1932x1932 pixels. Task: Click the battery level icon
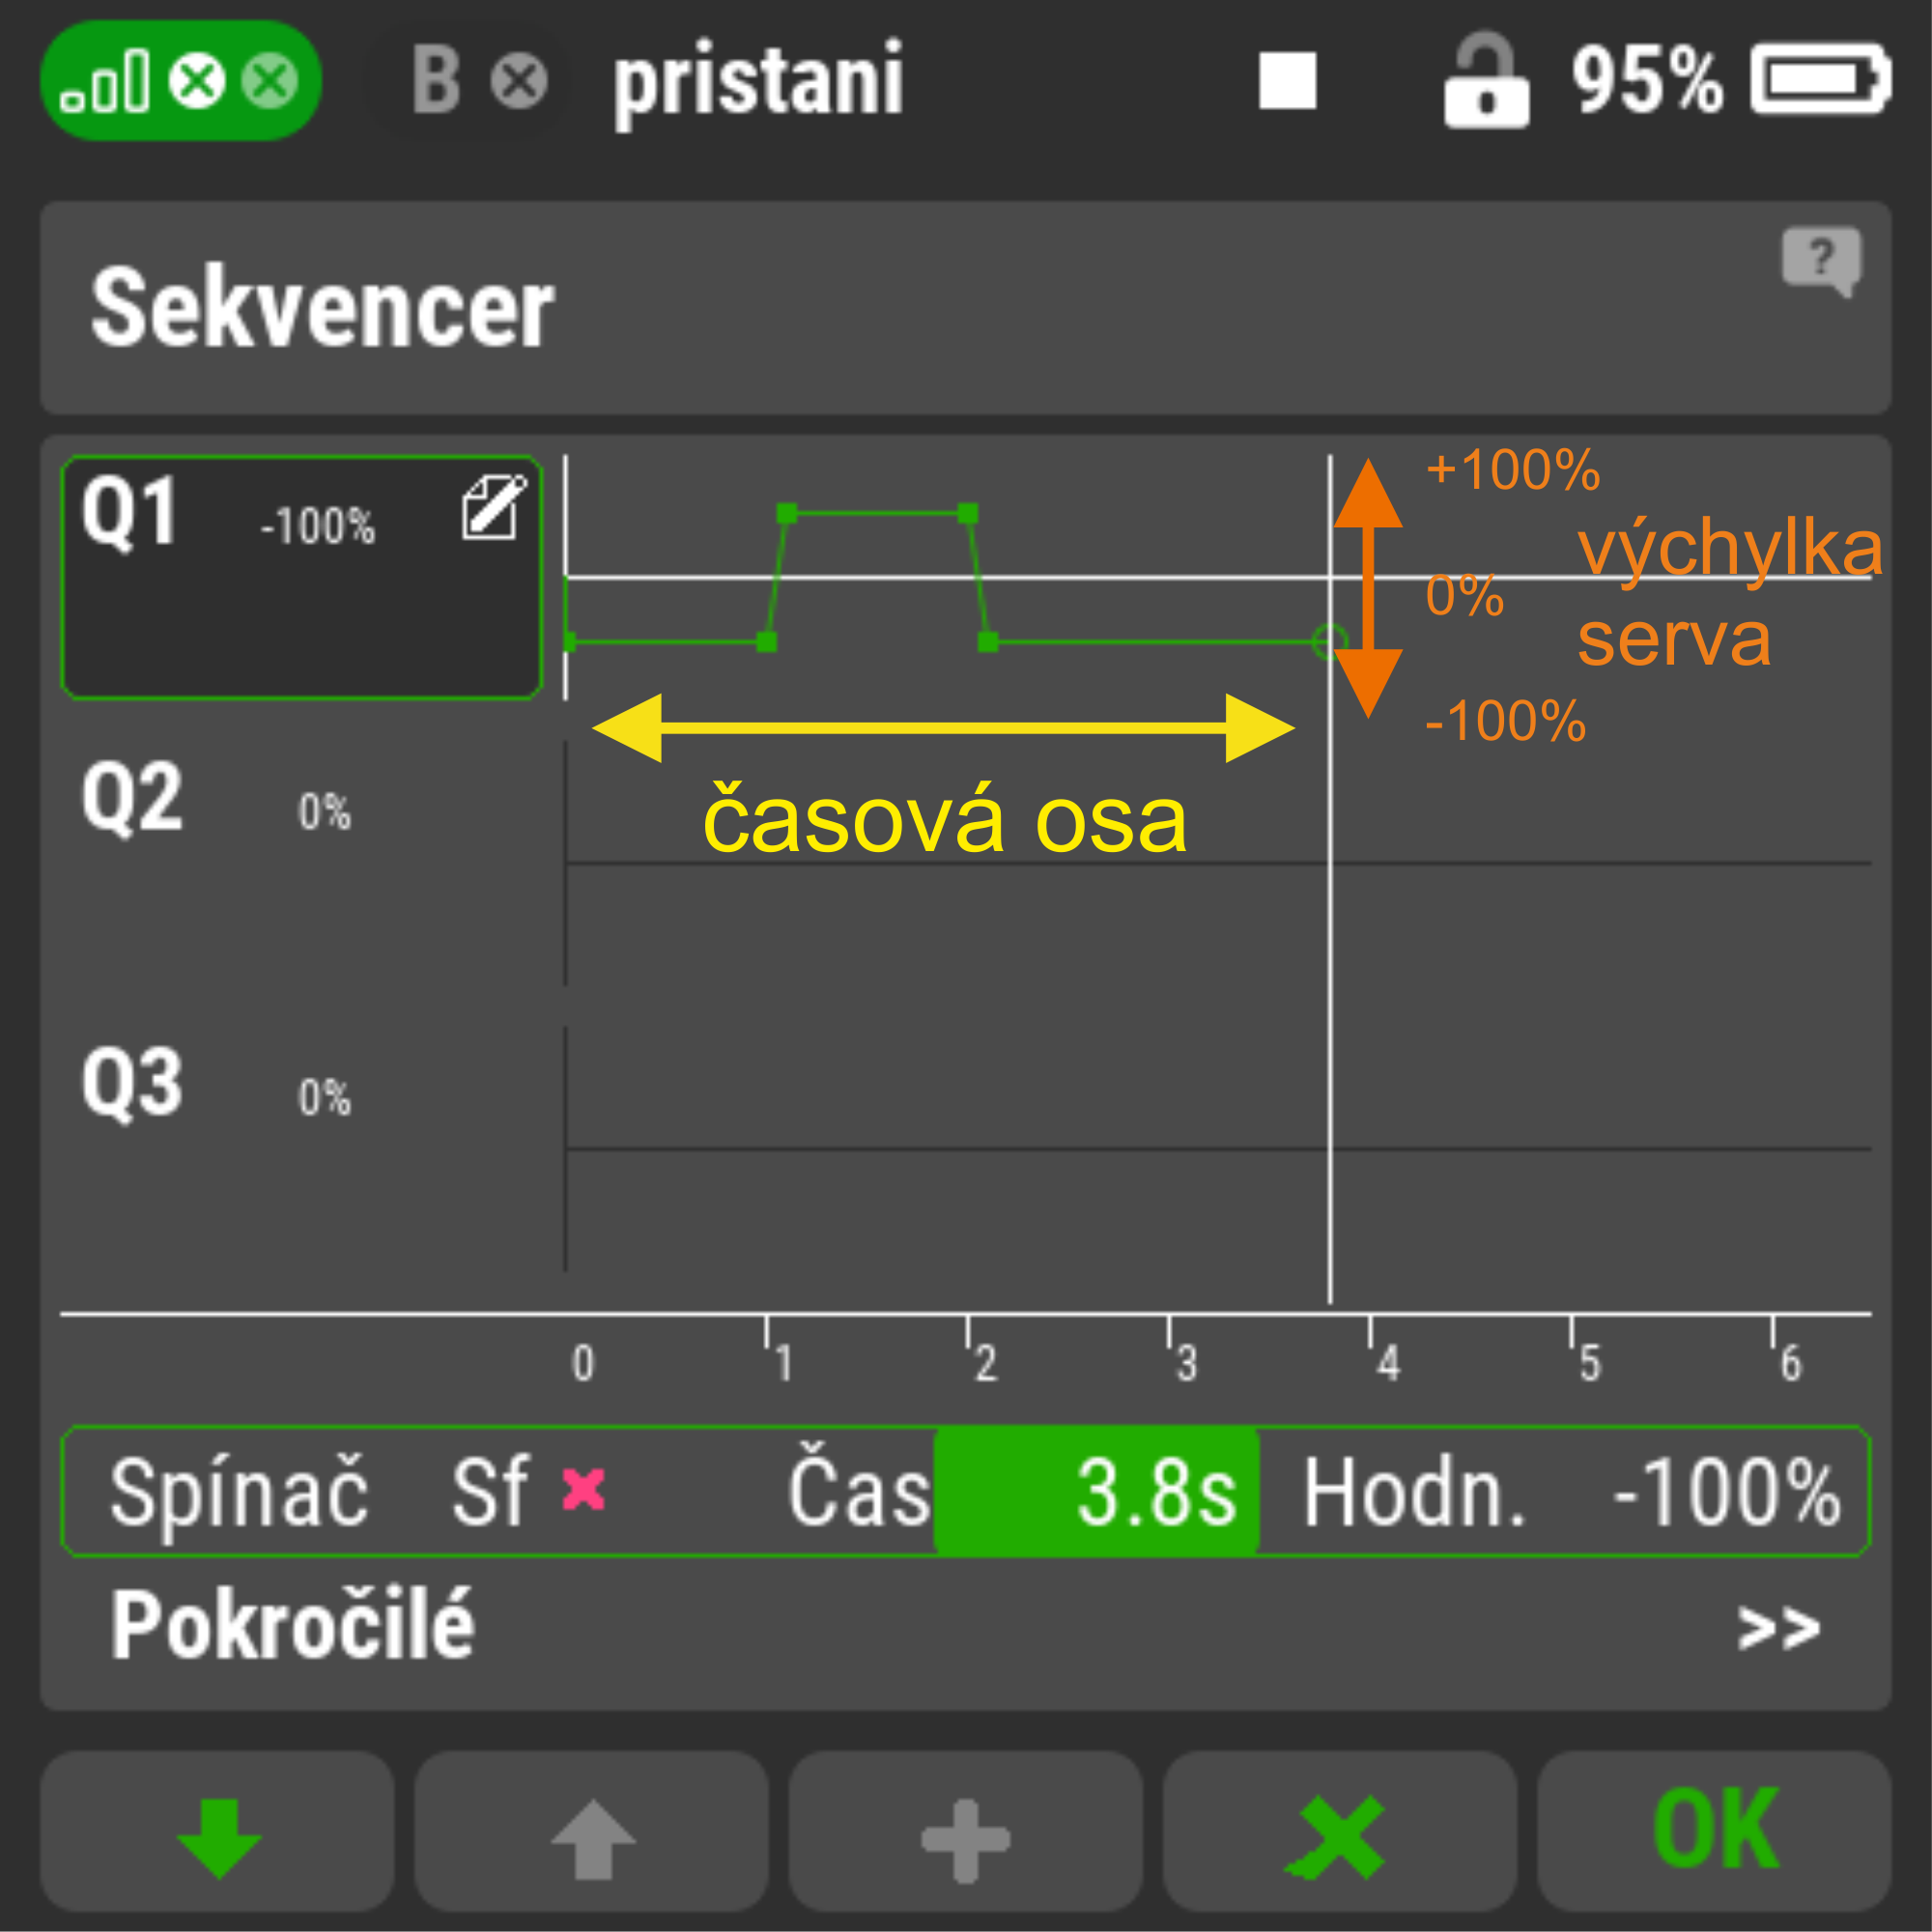1820,79
